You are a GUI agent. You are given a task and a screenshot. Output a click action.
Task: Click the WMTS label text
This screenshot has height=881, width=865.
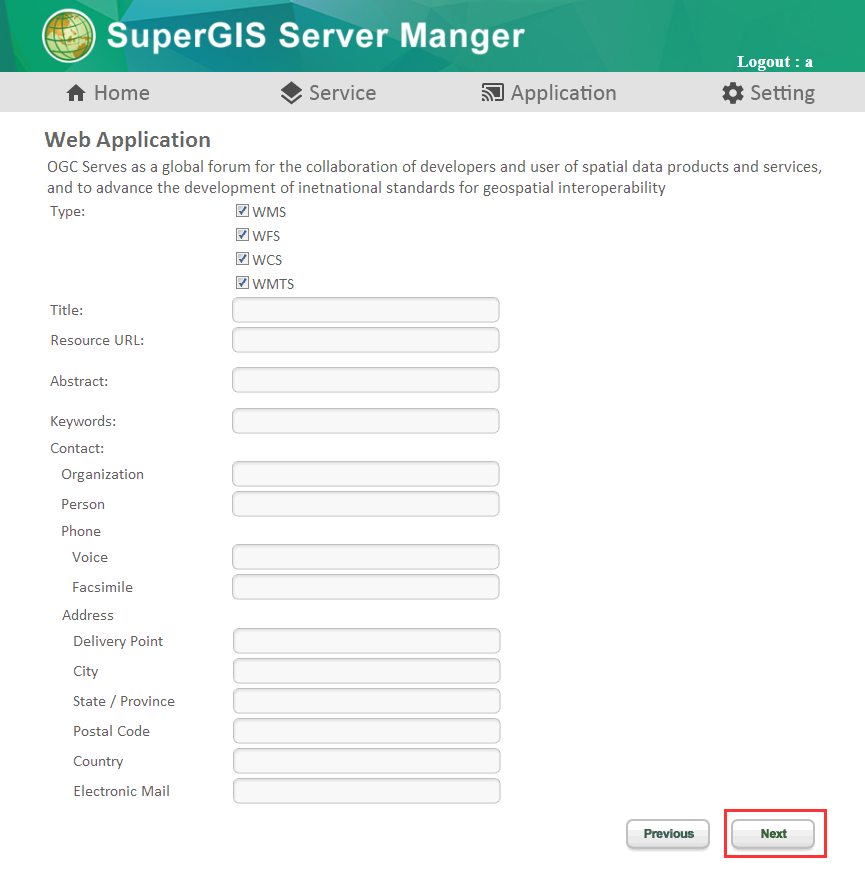pyautogui.click(x=273, y=284)
